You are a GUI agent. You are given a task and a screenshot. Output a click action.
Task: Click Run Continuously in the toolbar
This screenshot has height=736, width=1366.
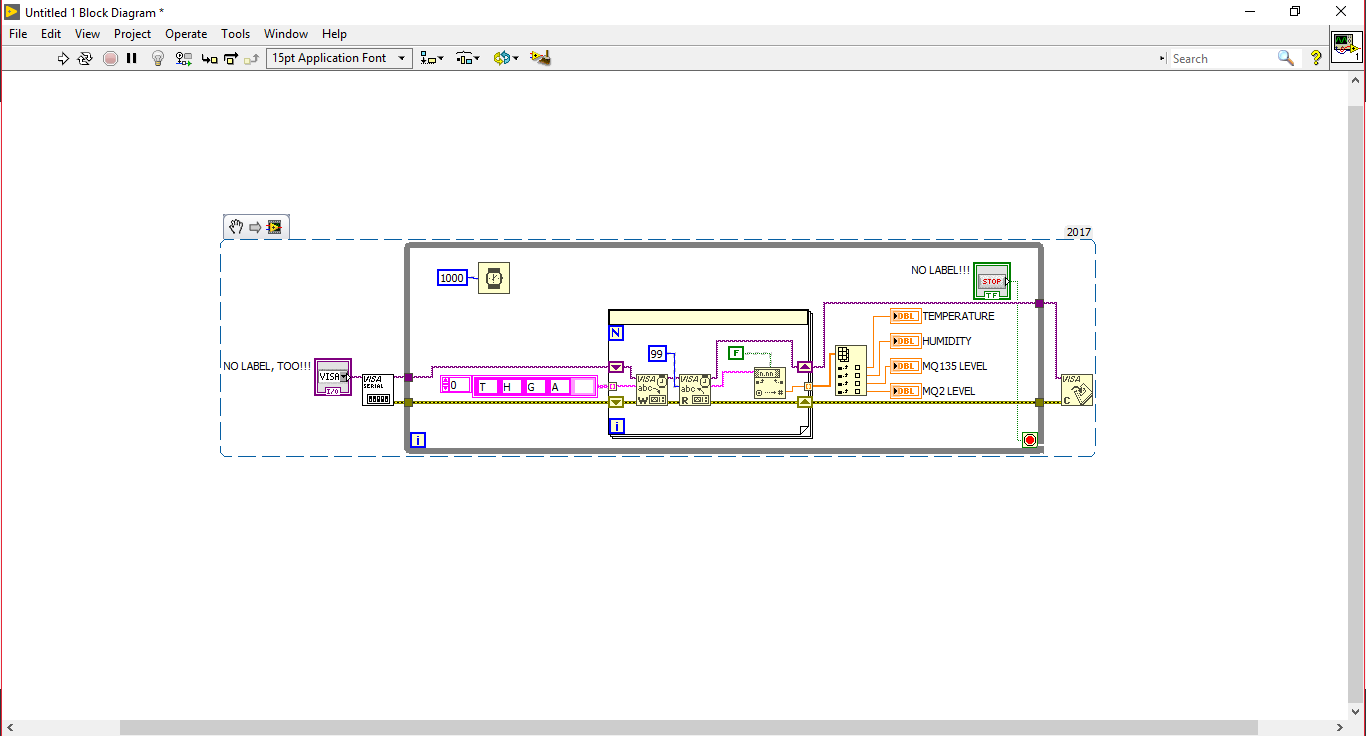point(85,59)
